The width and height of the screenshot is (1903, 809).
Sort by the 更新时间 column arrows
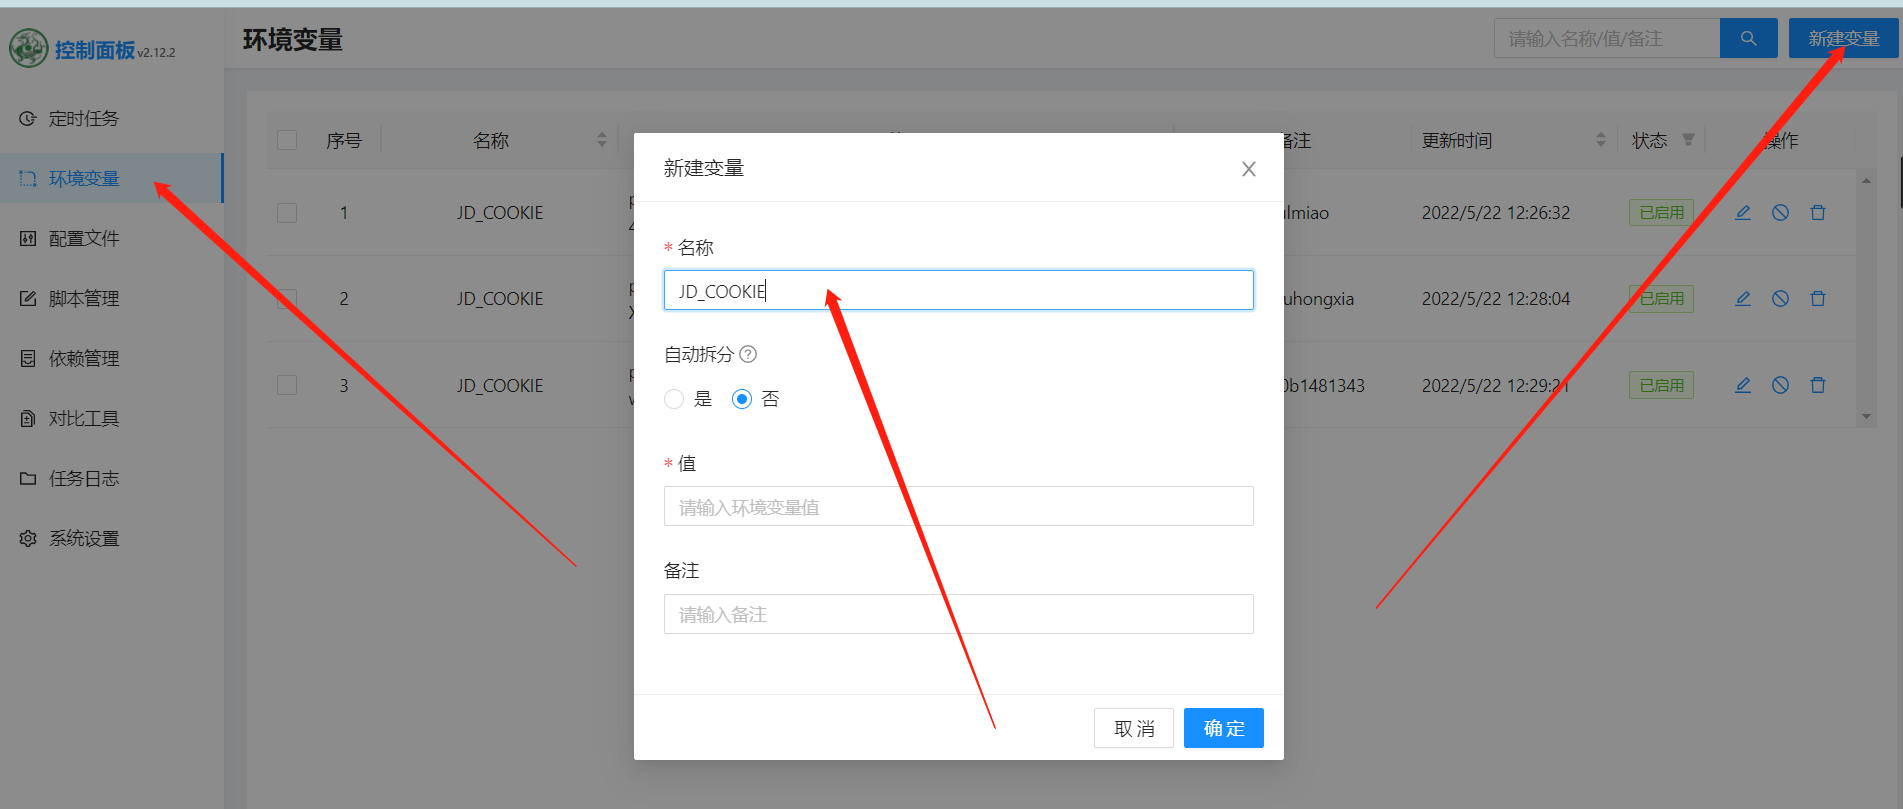pyautogui.click(x=1601, y=140)
